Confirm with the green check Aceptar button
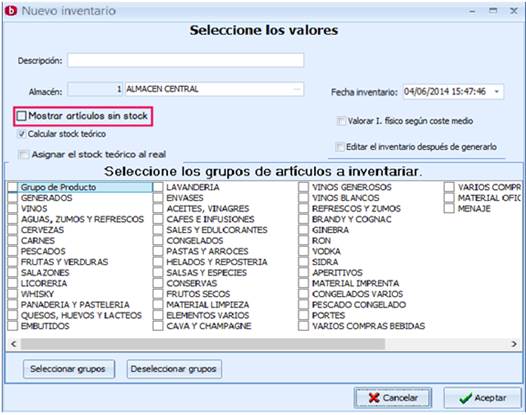Viewport: 526px width, 415px height. point(482,398)
